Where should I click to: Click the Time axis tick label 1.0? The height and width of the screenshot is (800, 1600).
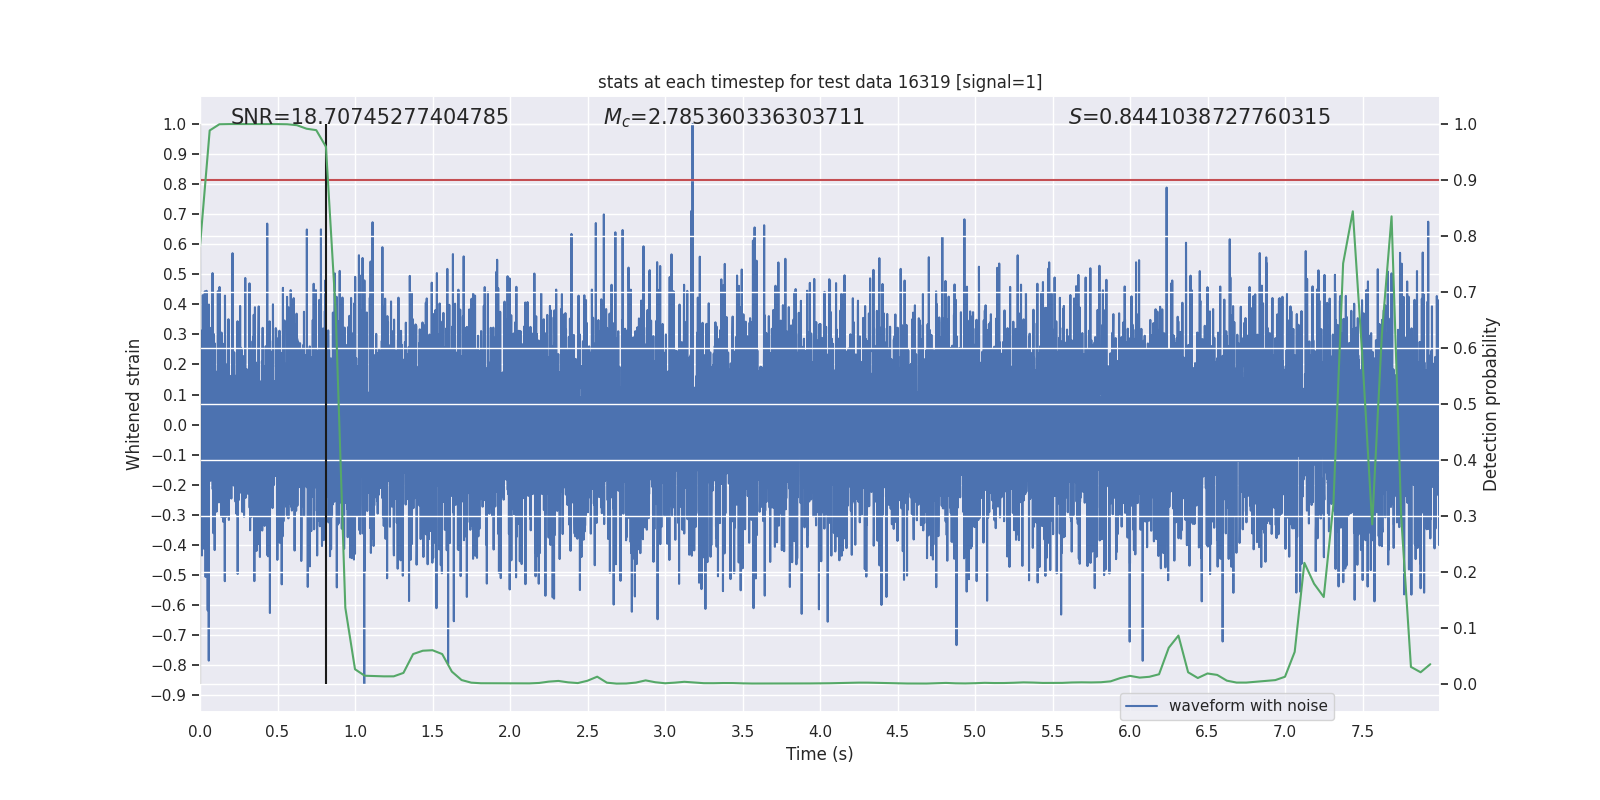click(x=355, y=731)
